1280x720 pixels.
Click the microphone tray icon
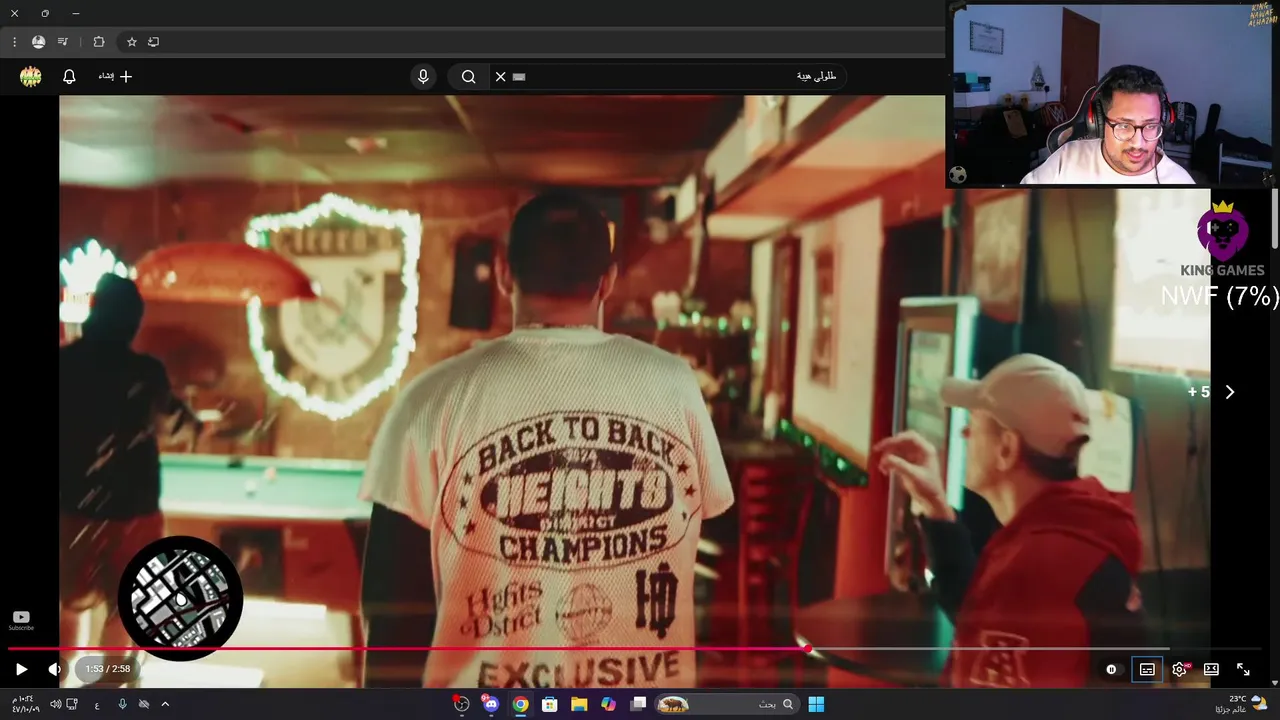(x=122, y=704)
